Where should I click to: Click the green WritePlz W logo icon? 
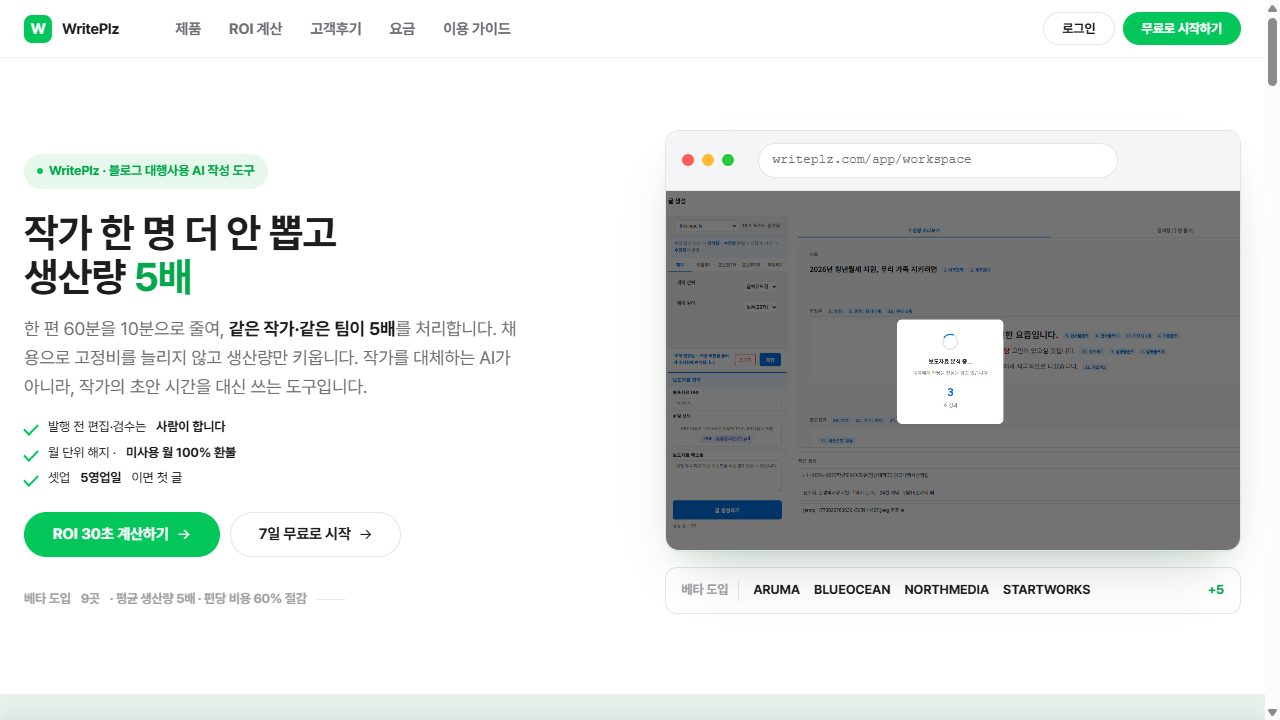click(39, 29)
